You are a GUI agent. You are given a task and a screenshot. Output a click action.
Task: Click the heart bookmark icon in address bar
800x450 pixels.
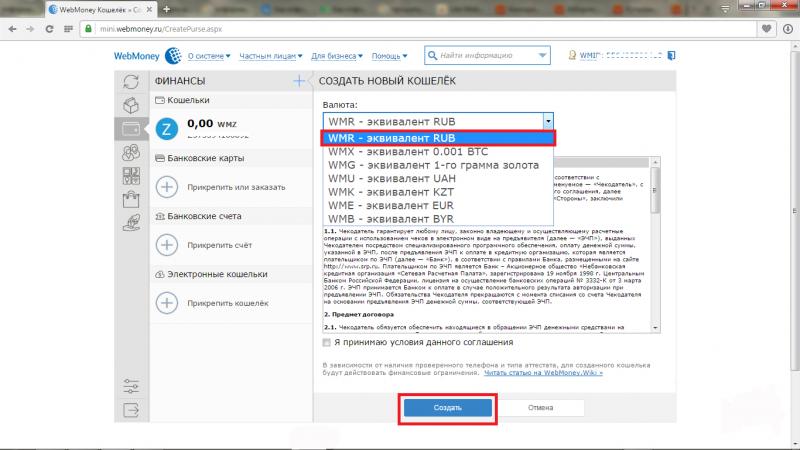click(766, 29)
